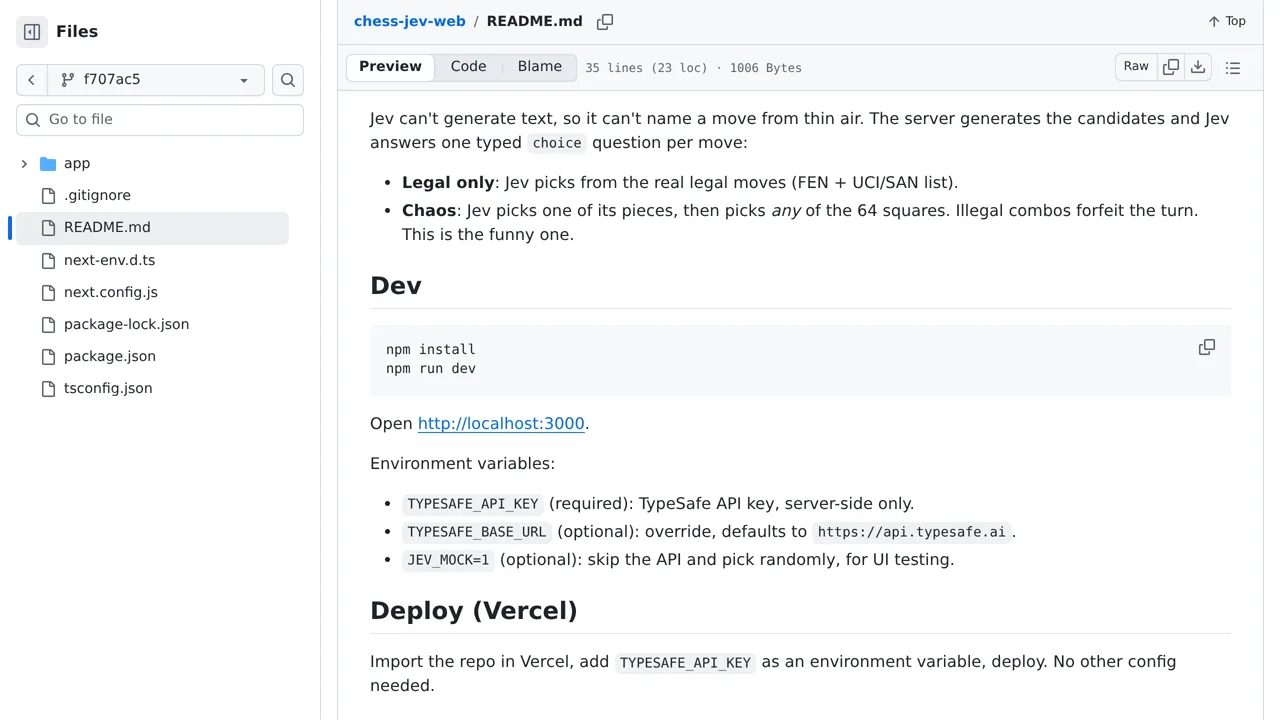1280x720 pixels.
Task: Click the https://api.typesafe.ai code text
Action: [912, 532]
